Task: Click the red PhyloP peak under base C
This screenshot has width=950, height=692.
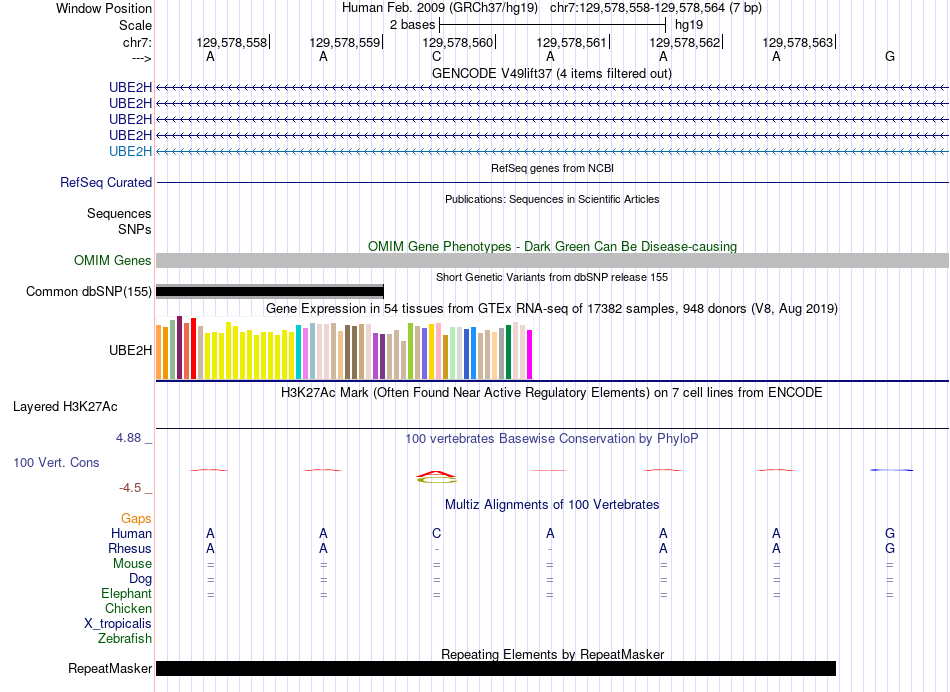Action: click(436, 474)
